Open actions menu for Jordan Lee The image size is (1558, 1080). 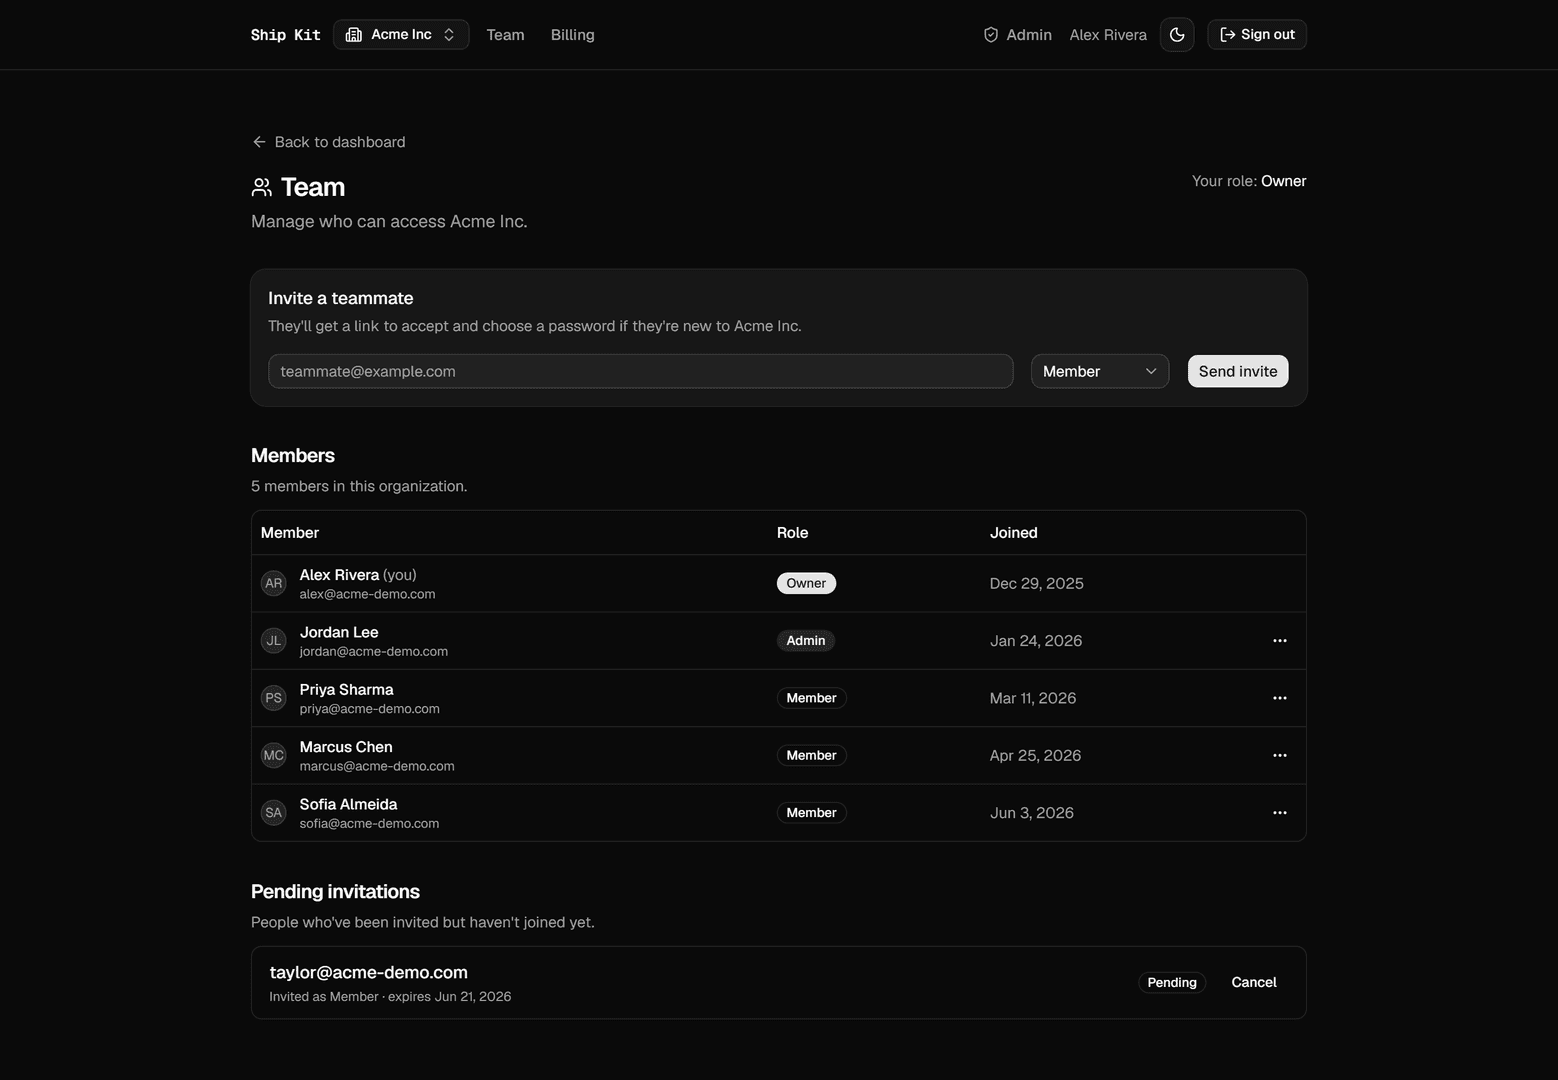coord(1279,641)
